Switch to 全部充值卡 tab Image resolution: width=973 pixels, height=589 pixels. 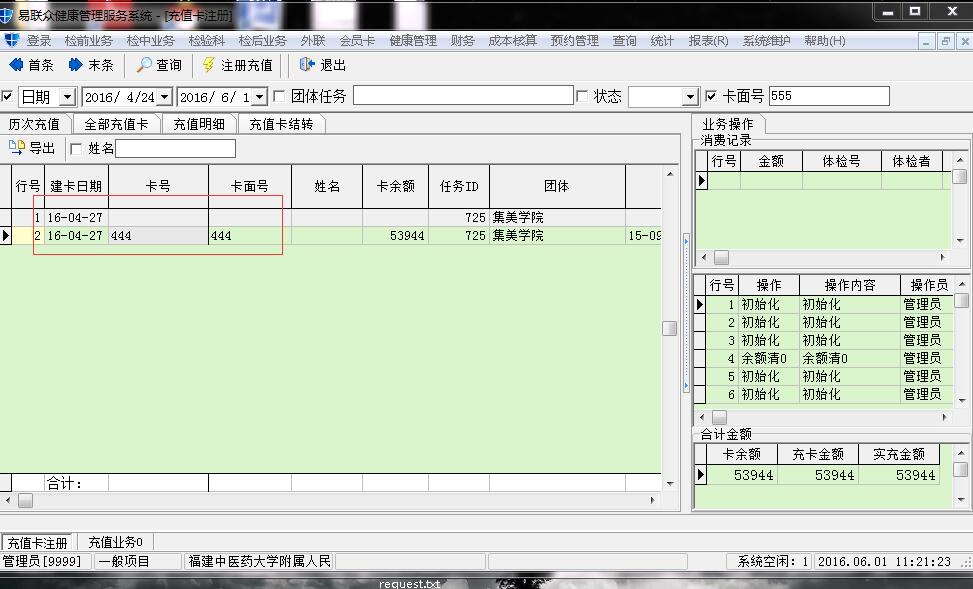[x=116, y=124]
